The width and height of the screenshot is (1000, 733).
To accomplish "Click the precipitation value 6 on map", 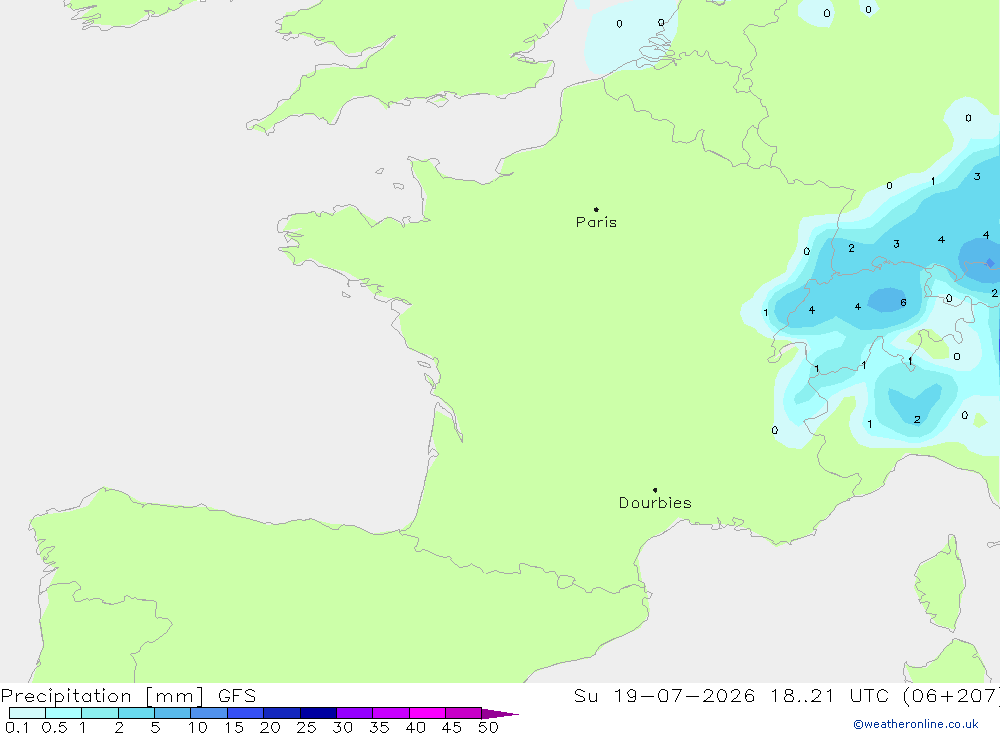I will coord(903,302).
